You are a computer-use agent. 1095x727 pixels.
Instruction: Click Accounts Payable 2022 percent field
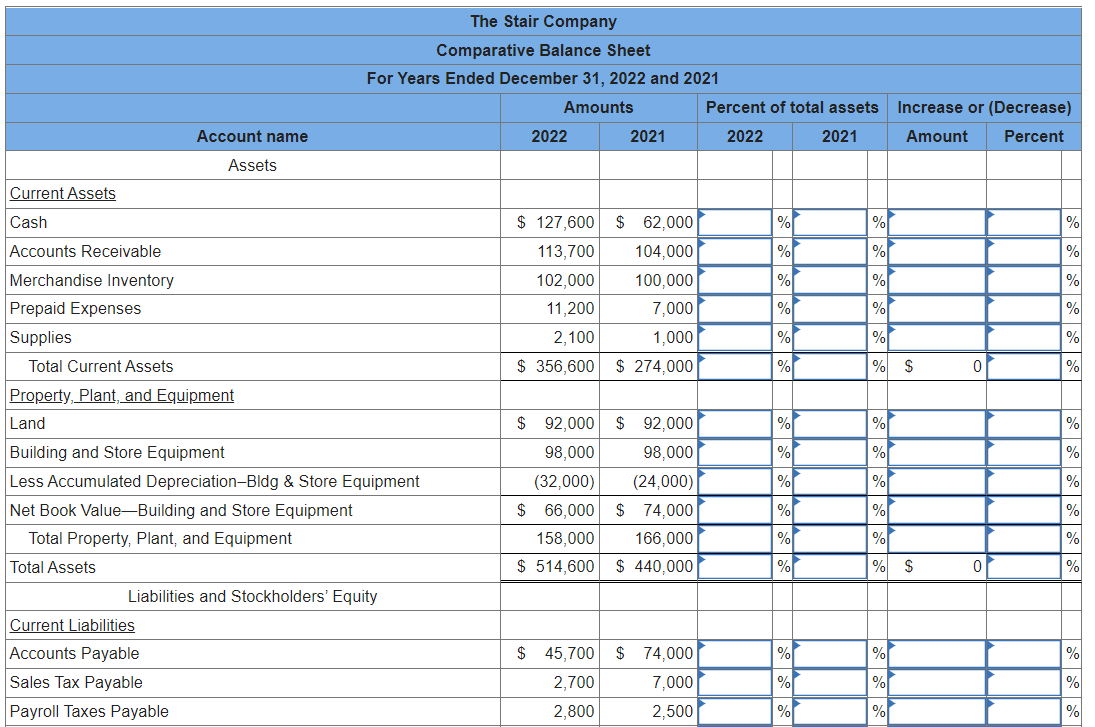point(735,654)
